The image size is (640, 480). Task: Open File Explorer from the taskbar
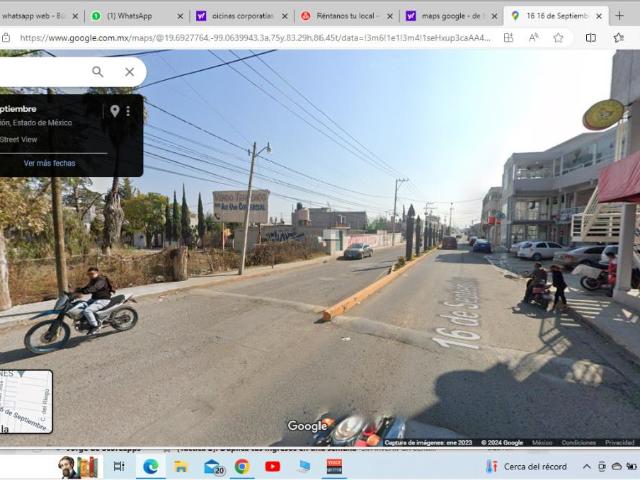click(181, 467)
